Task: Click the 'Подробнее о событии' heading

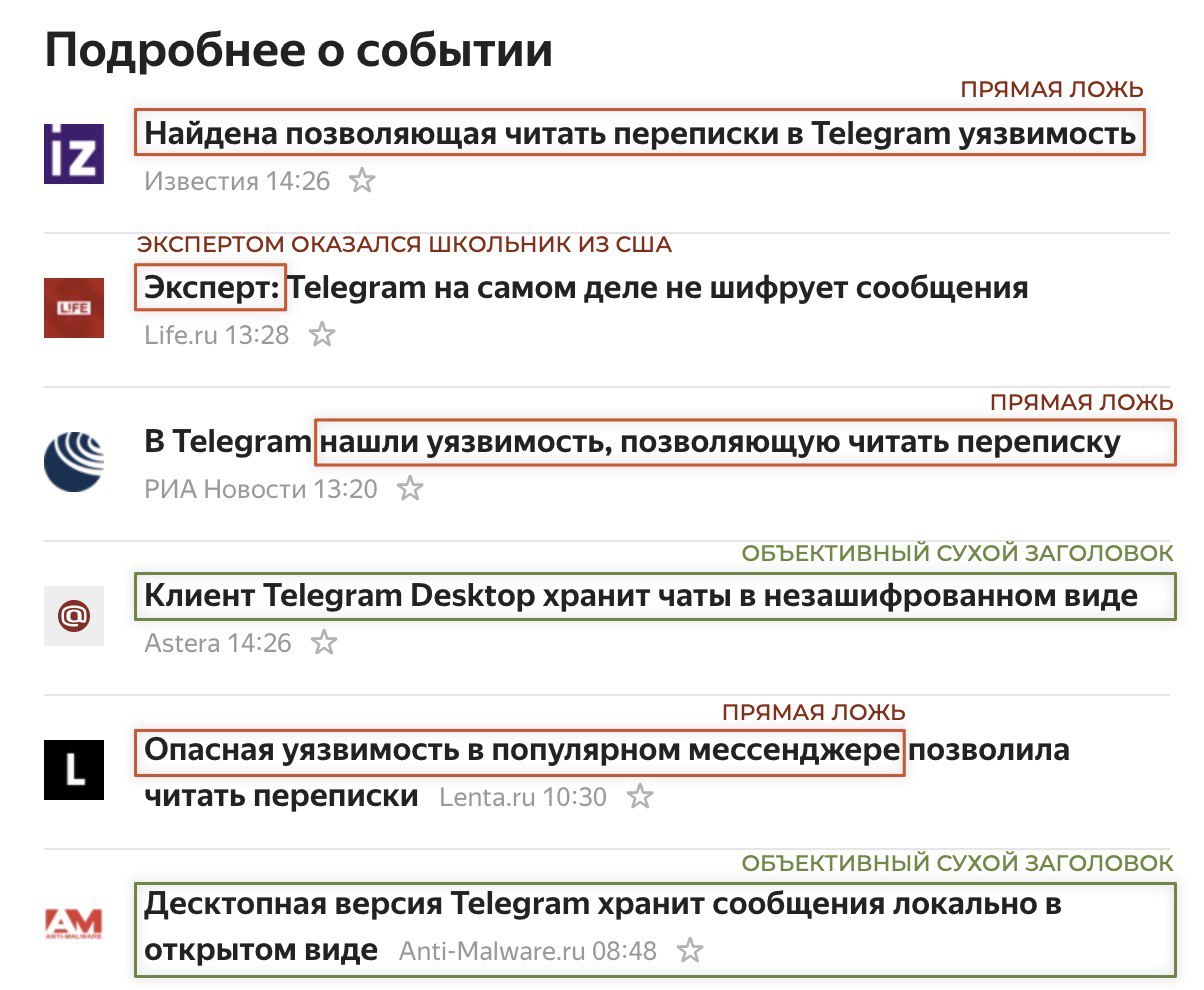Action: pos(298,50)
